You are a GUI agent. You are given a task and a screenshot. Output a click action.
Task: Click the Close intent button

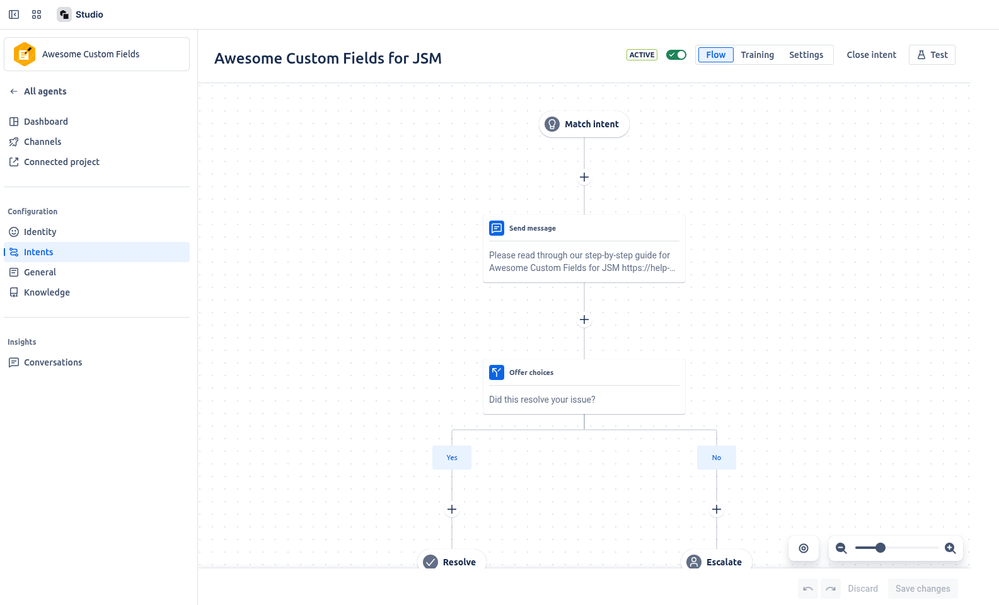pyautogui.click(x=871, y=55)
